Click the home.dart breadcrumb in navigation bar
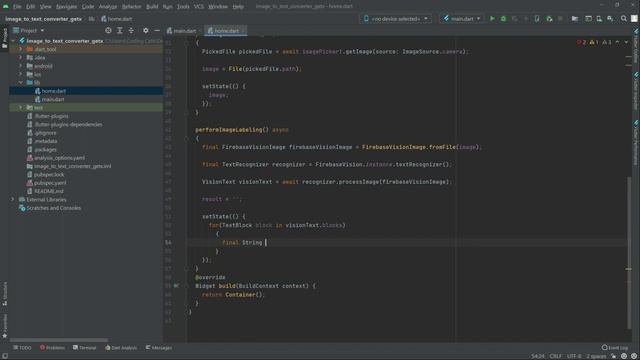The image size is (640, 360). pyautogui.click(x=116, y=19)
